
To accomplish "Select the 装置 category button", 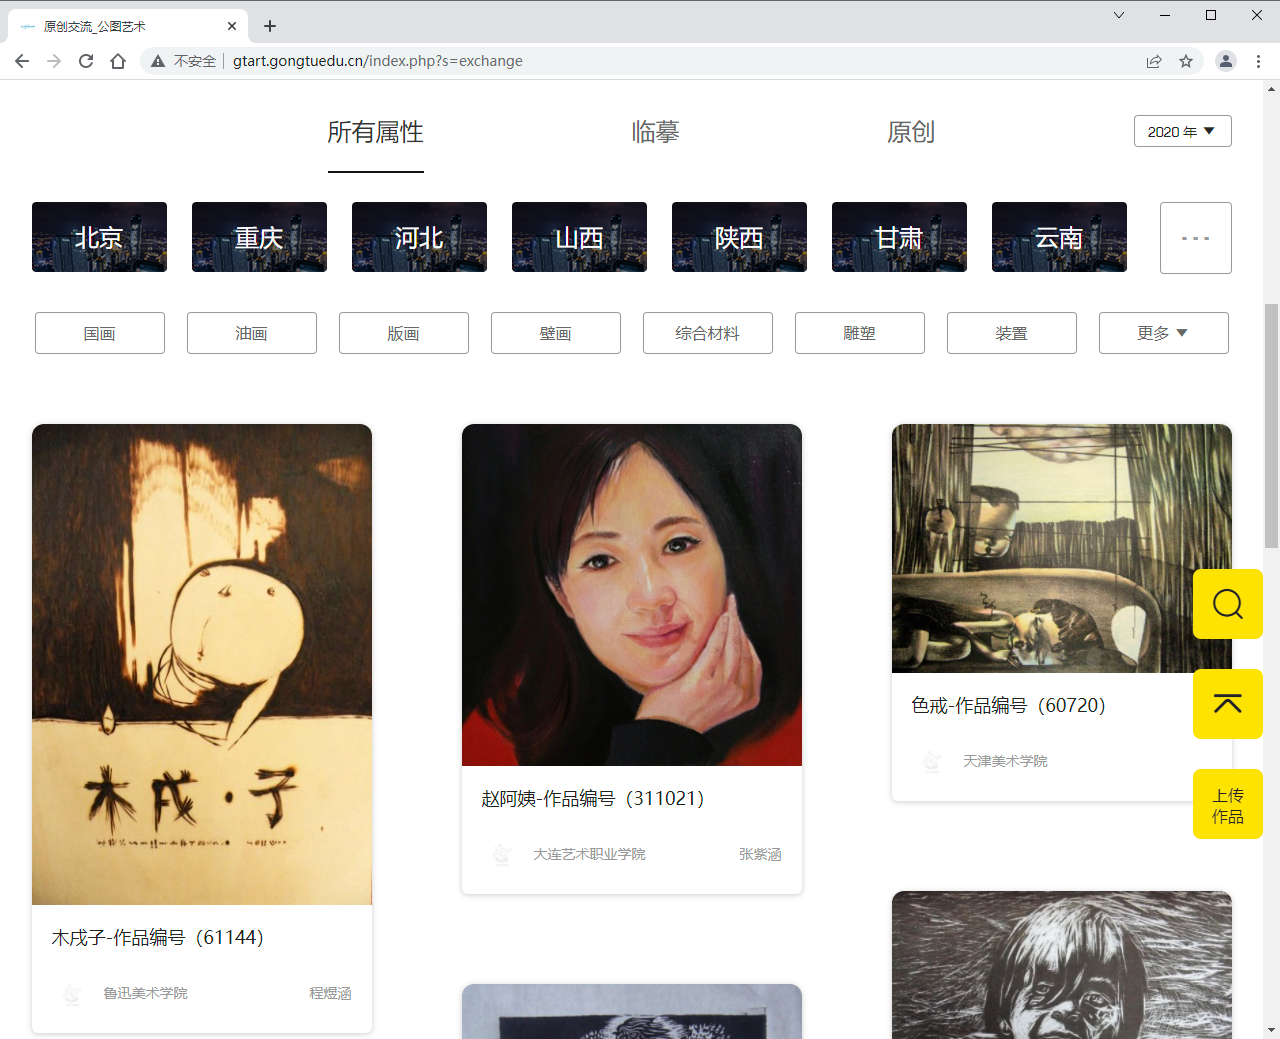I will click(1012, 333).
